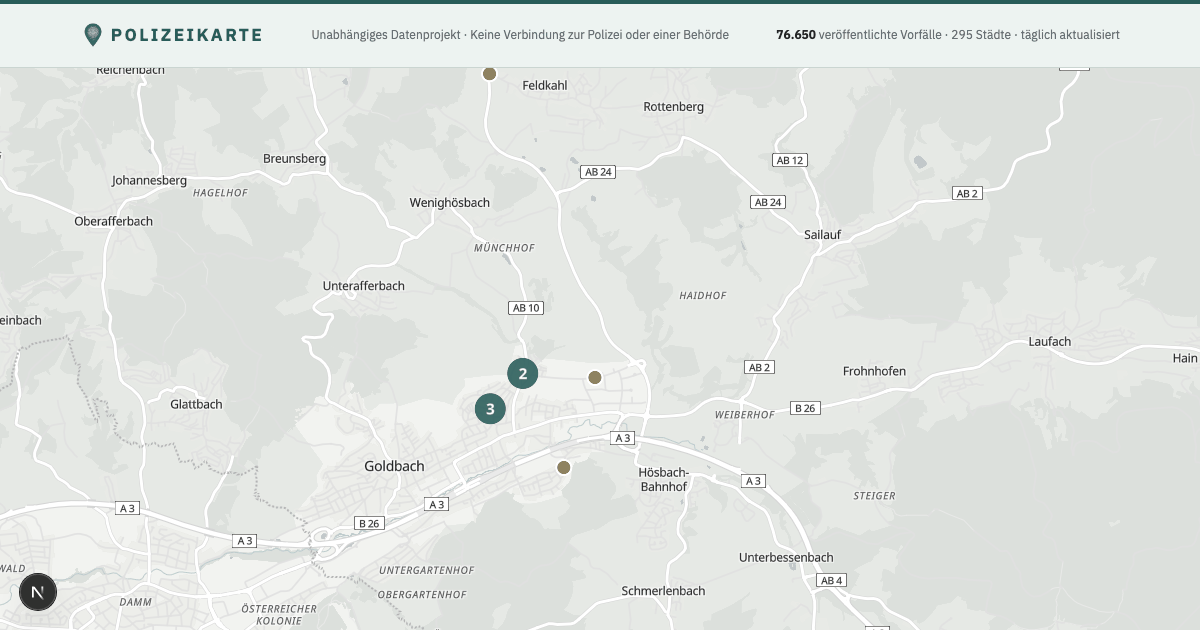1200x630 pixels.
Task: Click the WEIBERHOF locality label
Action: (745, 414)
